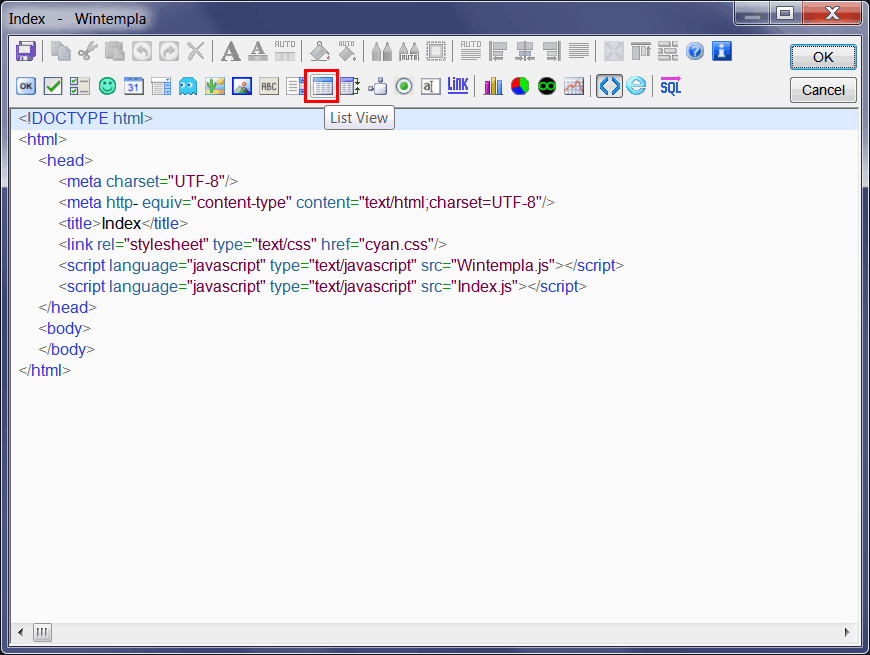Click the AUTO justify text icon
The image size is (870, 655).
tap(471, 51)
